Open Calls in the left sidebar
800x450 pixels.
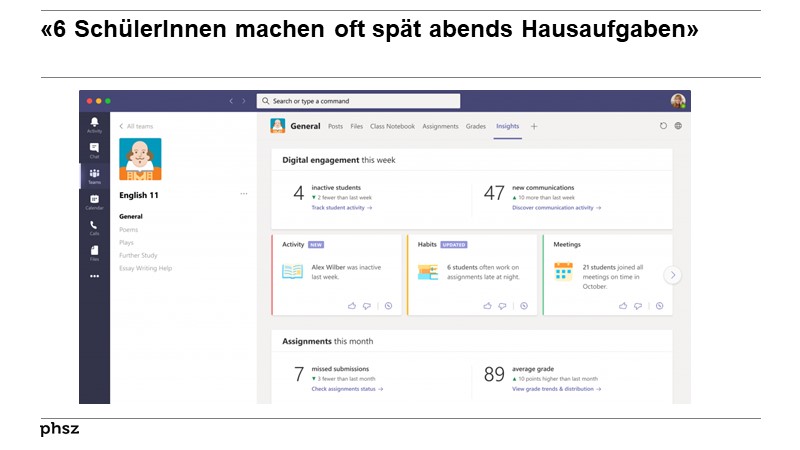94,228
